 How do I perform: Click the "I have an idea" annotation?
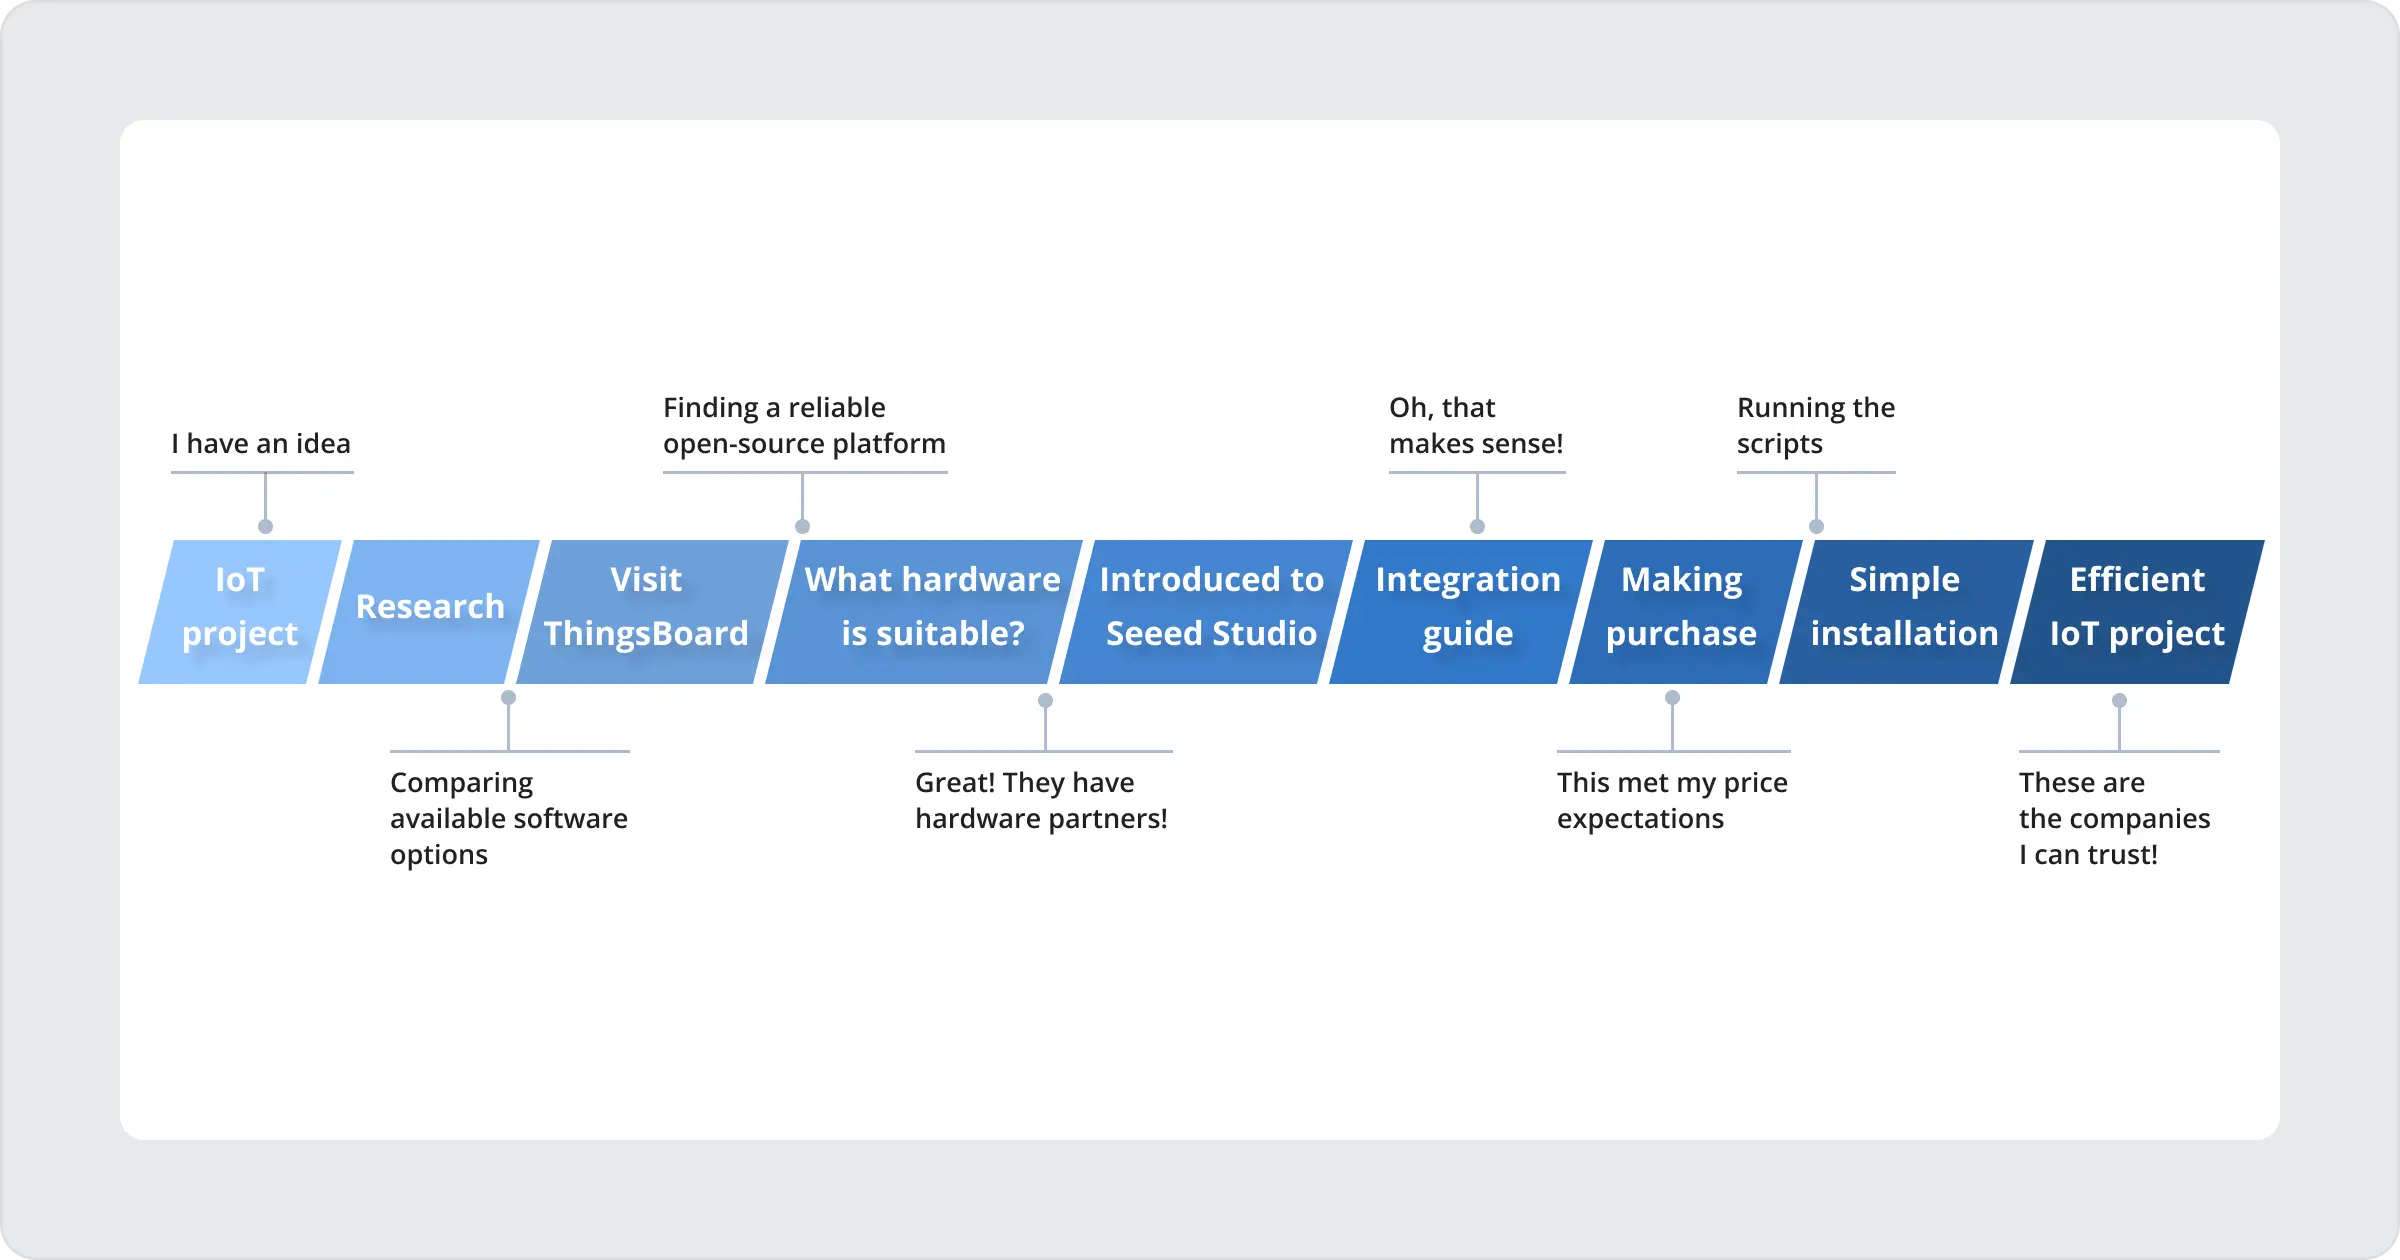tap(261, 444)
